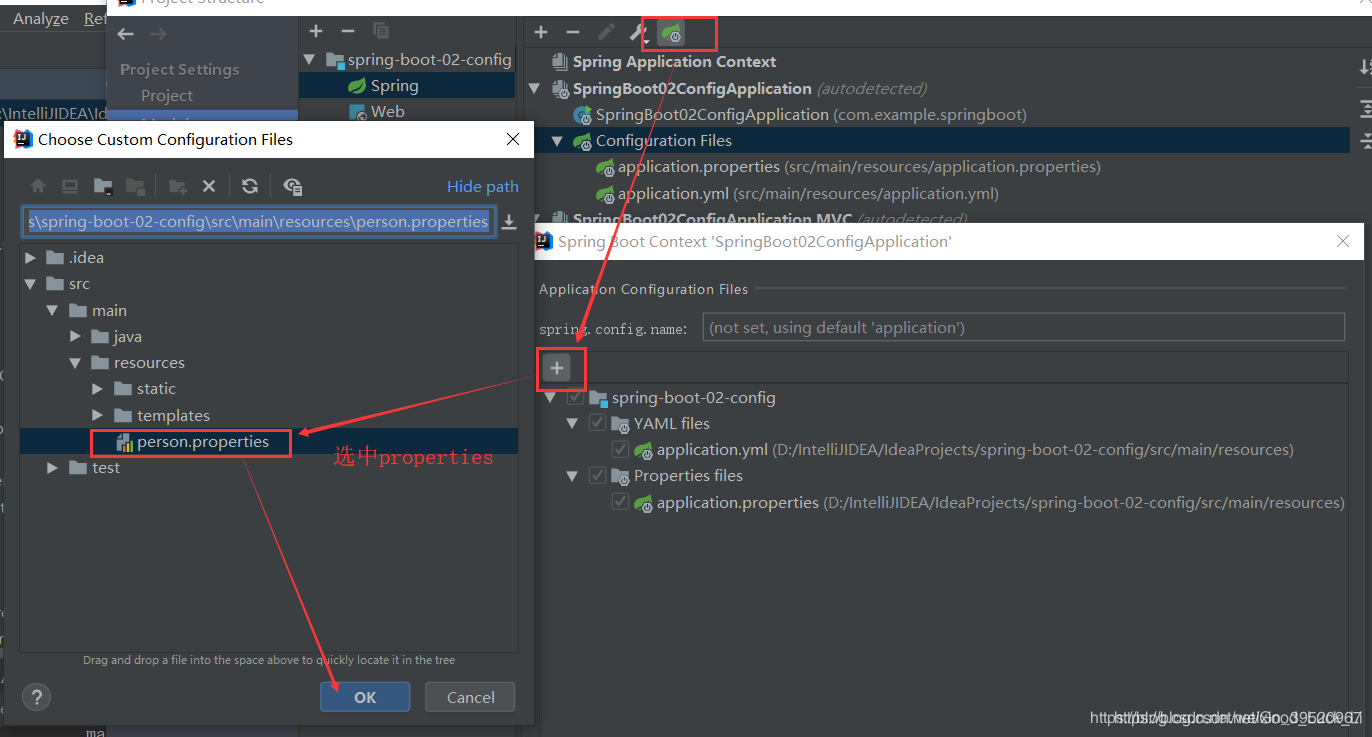Jump to the project directory in file chooser
Image resolution: width=1372 pixels, height=737 pixels.
103,186
